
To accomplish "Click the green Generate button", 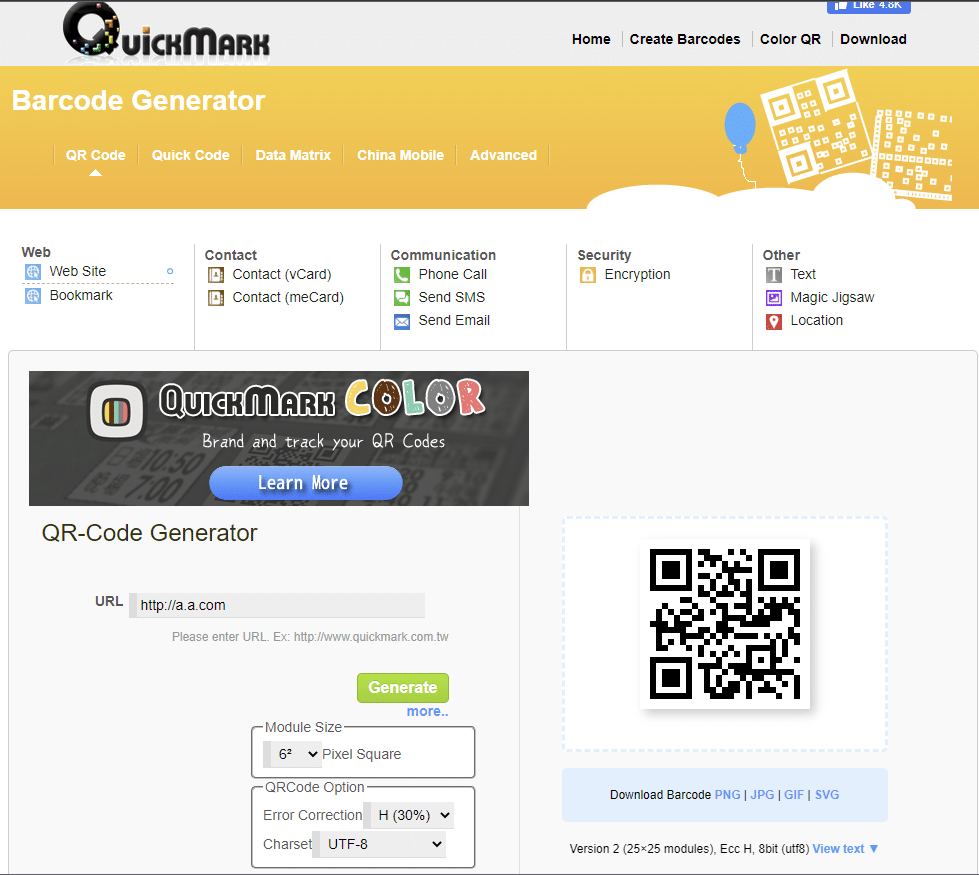I will tap(403, 688).
